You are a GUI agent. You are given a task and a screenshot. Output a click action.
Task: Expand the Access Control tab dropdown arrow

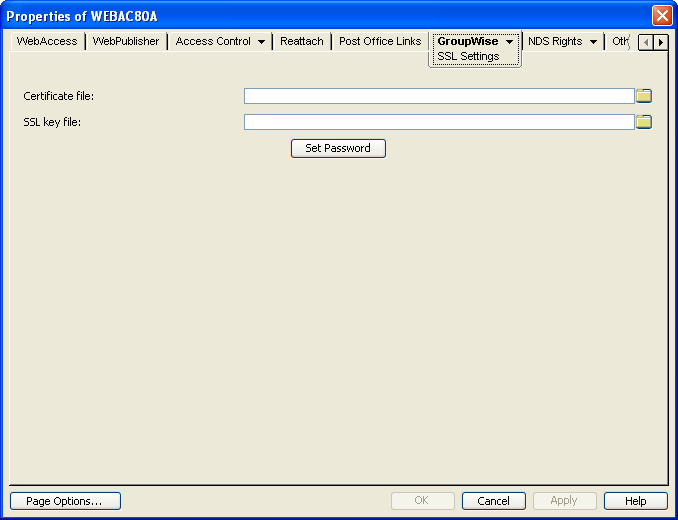[262, 42]
